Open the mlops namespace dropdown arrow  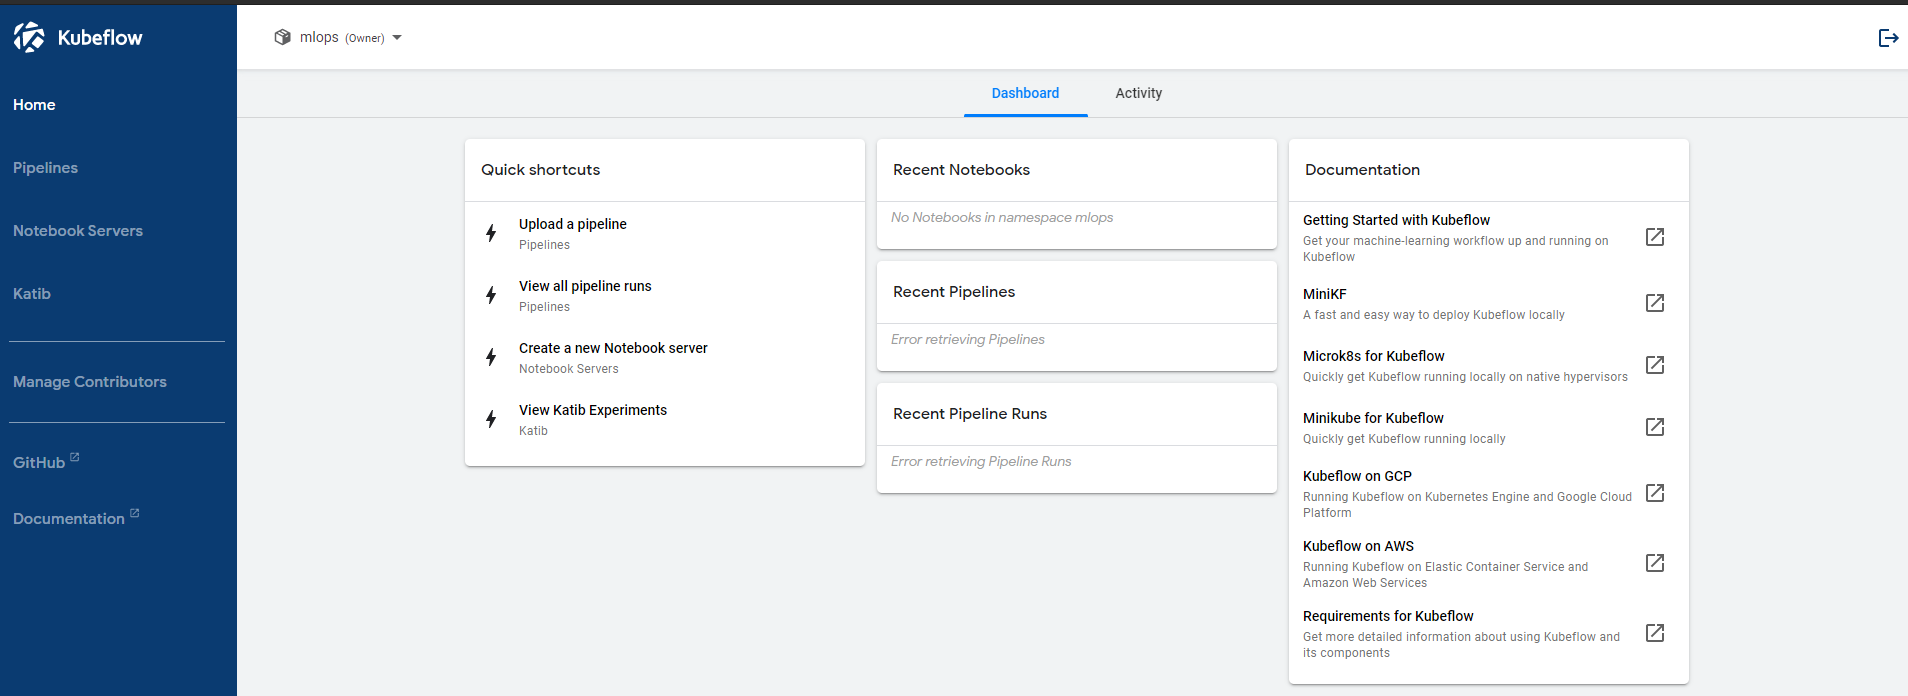click(397, 38)
